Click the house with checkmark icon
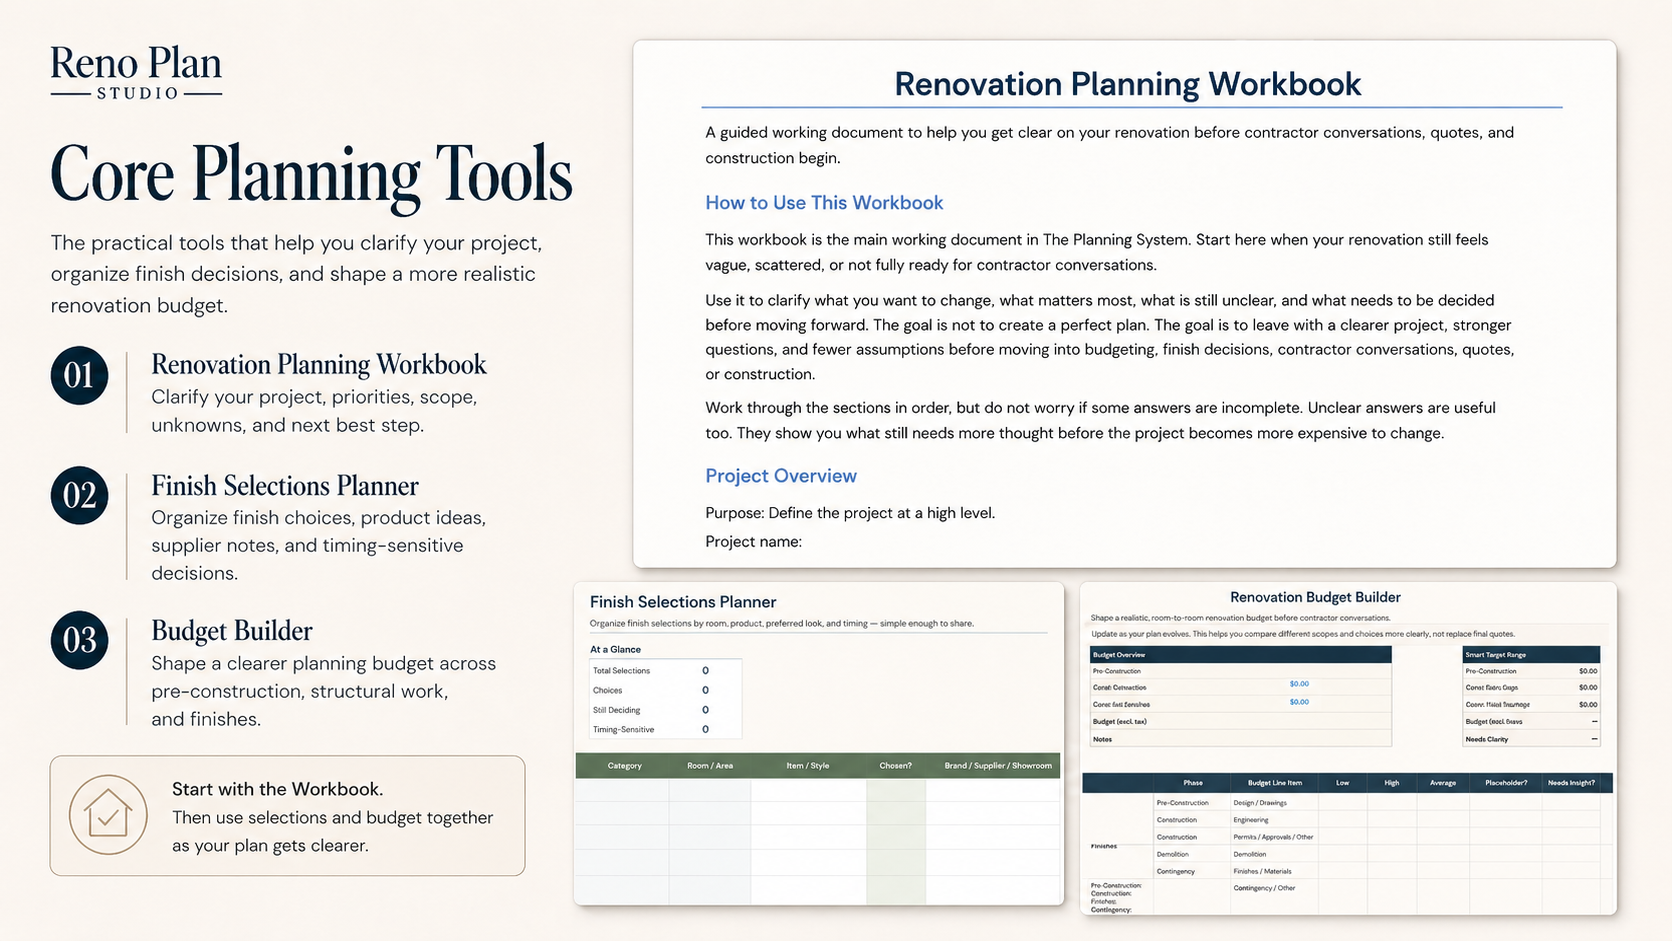The height and width of the screenshot is (941, 1672). (x=108, y=815)
